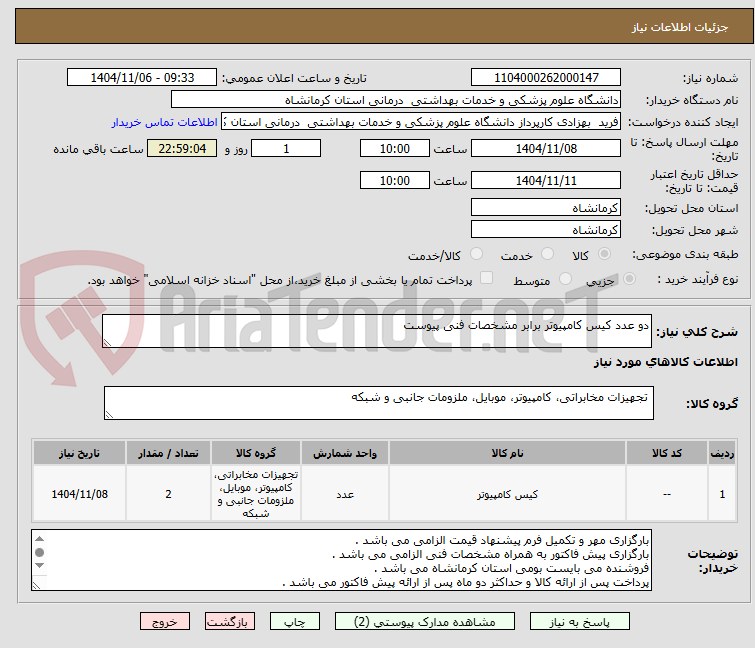Click the row number 1 cell
The height and width of the screenshot is (648, 755).
722,494
